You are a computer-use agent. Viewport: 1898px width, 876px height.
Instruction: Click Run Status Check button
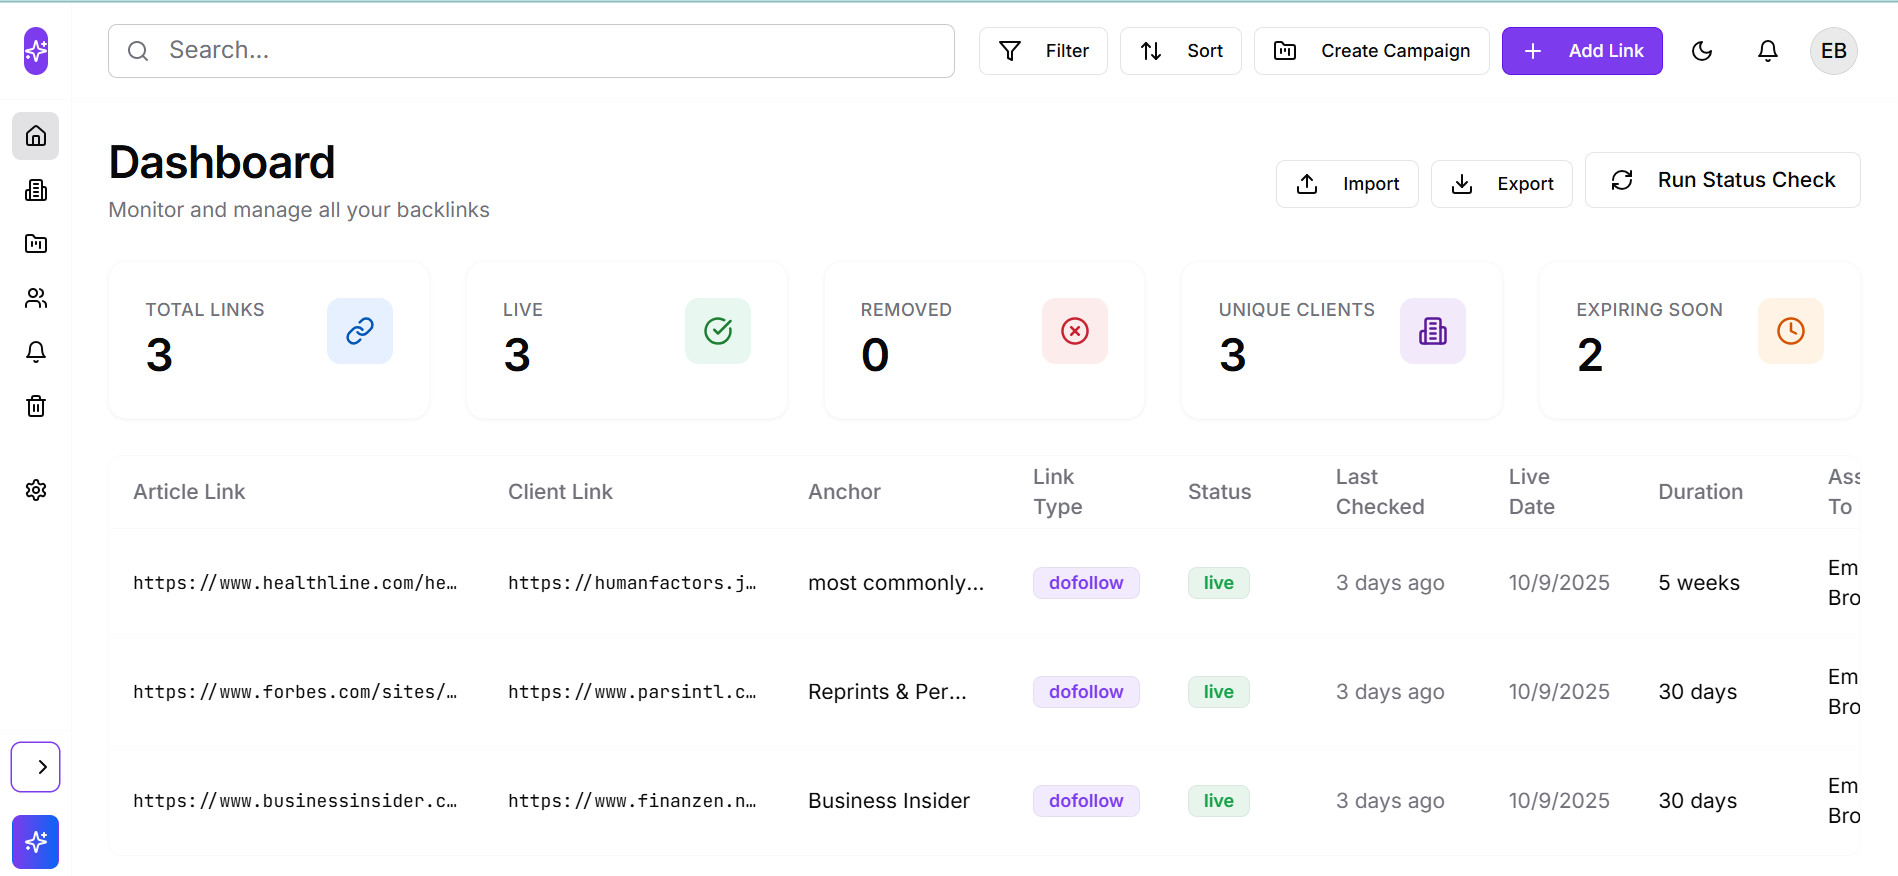[x=1723, y=180]
